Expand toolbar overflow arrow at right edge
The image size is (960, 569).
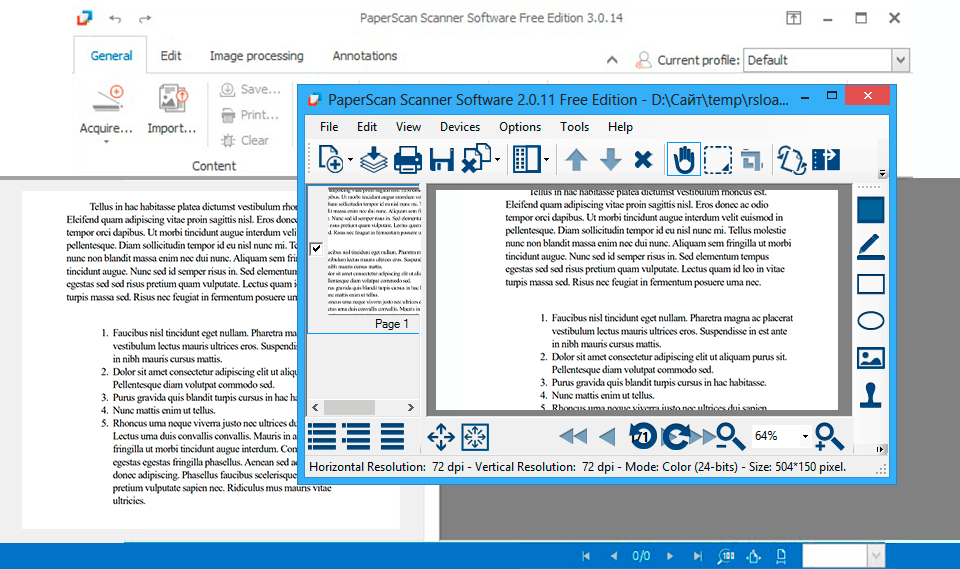point(882,173)
